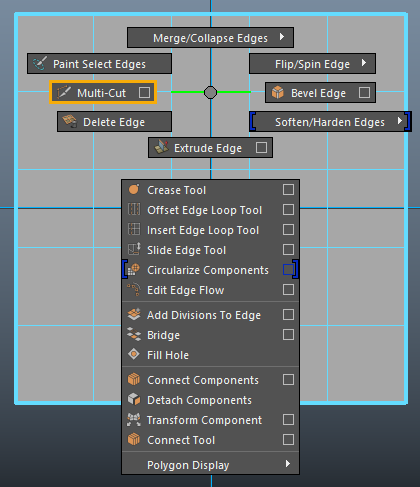This screenshot has height=487, width=420.
Task: Open Insert Edge Loop Tool option box
Action: click(288, 230)
